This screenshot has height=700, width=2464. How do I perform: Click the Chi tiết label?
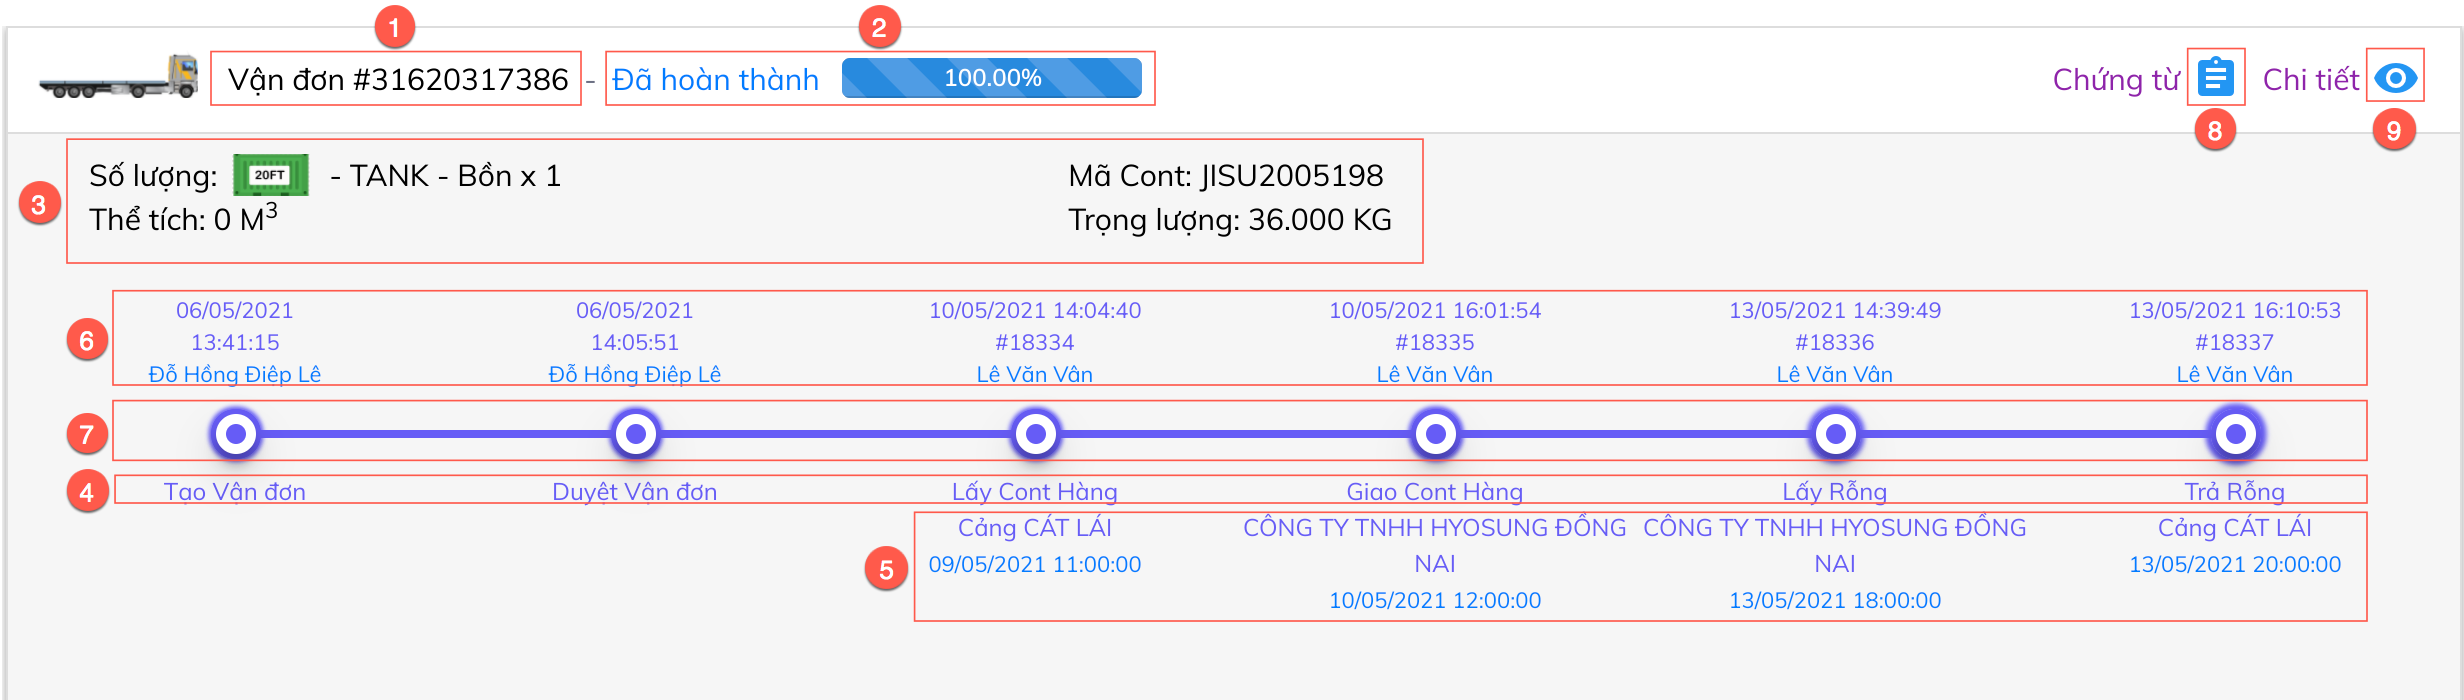[x=2310, y=79]
